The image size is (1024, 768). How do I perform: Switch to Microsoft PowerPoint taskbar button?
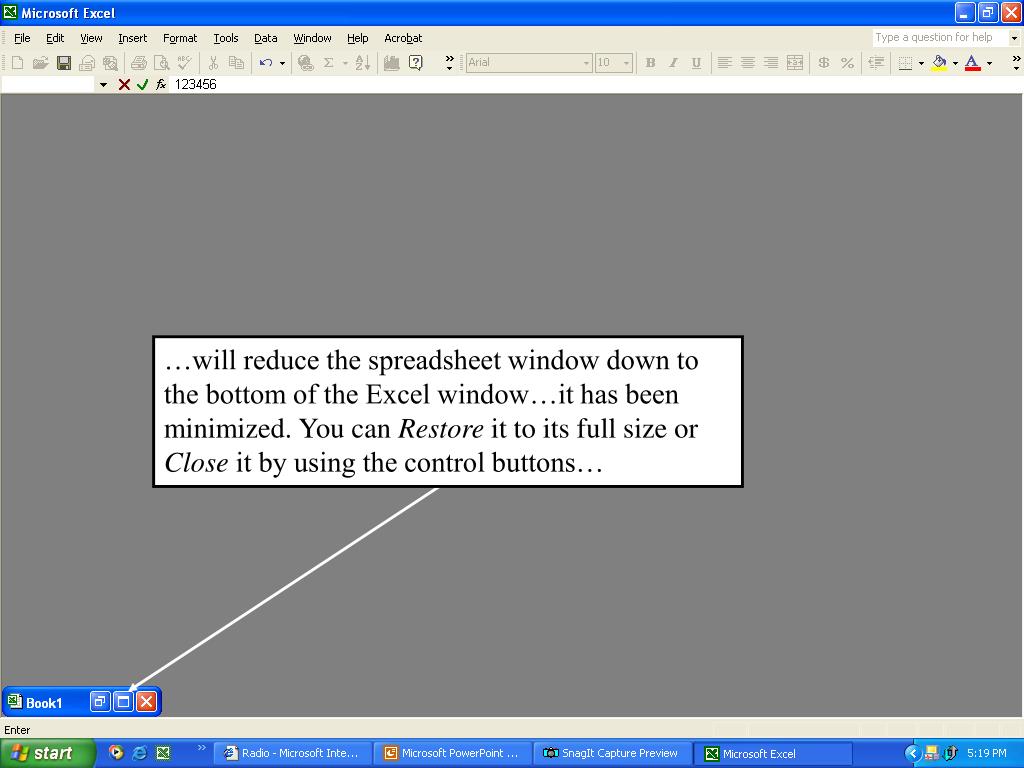(x=453, y=753)
